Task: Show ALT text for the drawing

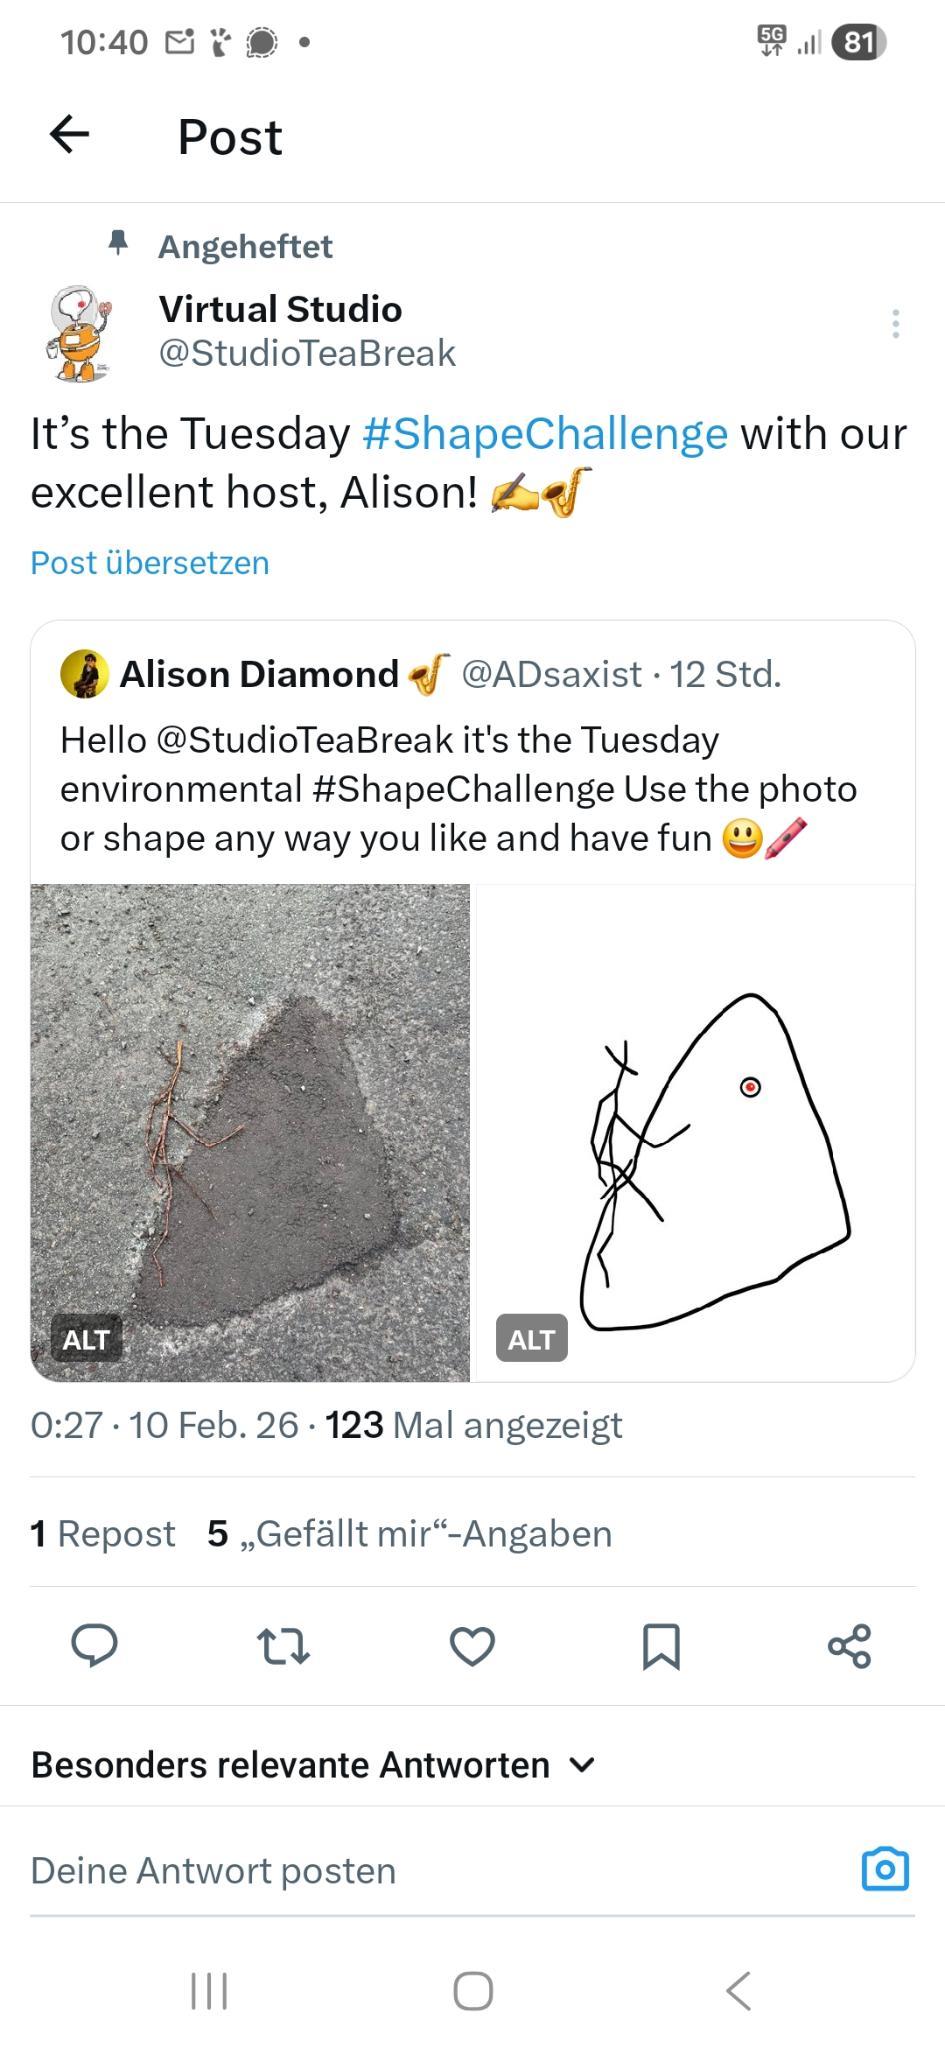Action: pyautogui.click(x=531, y=1339)
